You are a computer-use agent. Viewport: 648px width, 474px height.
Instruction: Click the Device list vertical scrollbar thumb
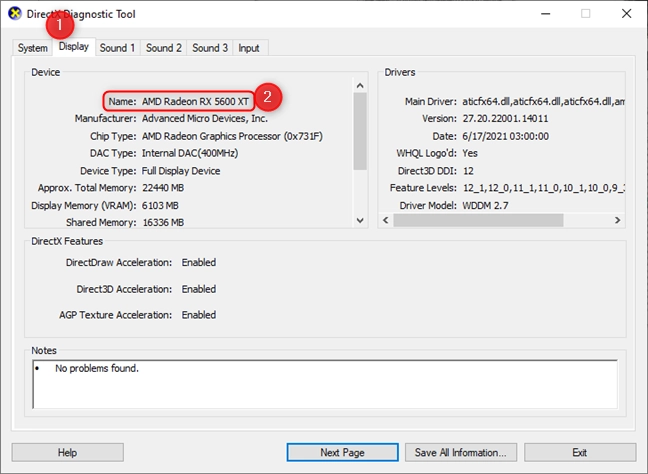[x=360, y=131]
